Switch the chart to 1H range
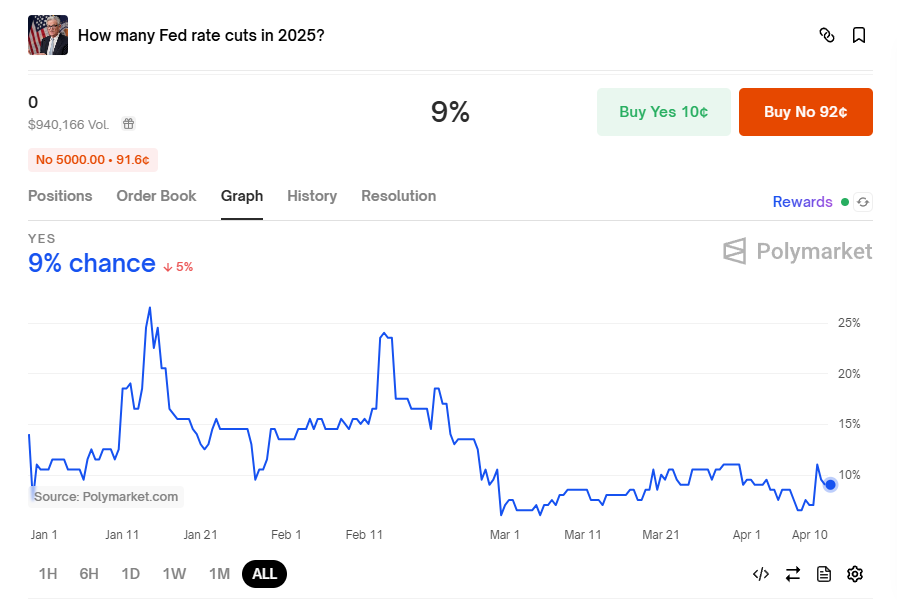Viewport: 897px width, 602px height. tap(47, 574)
